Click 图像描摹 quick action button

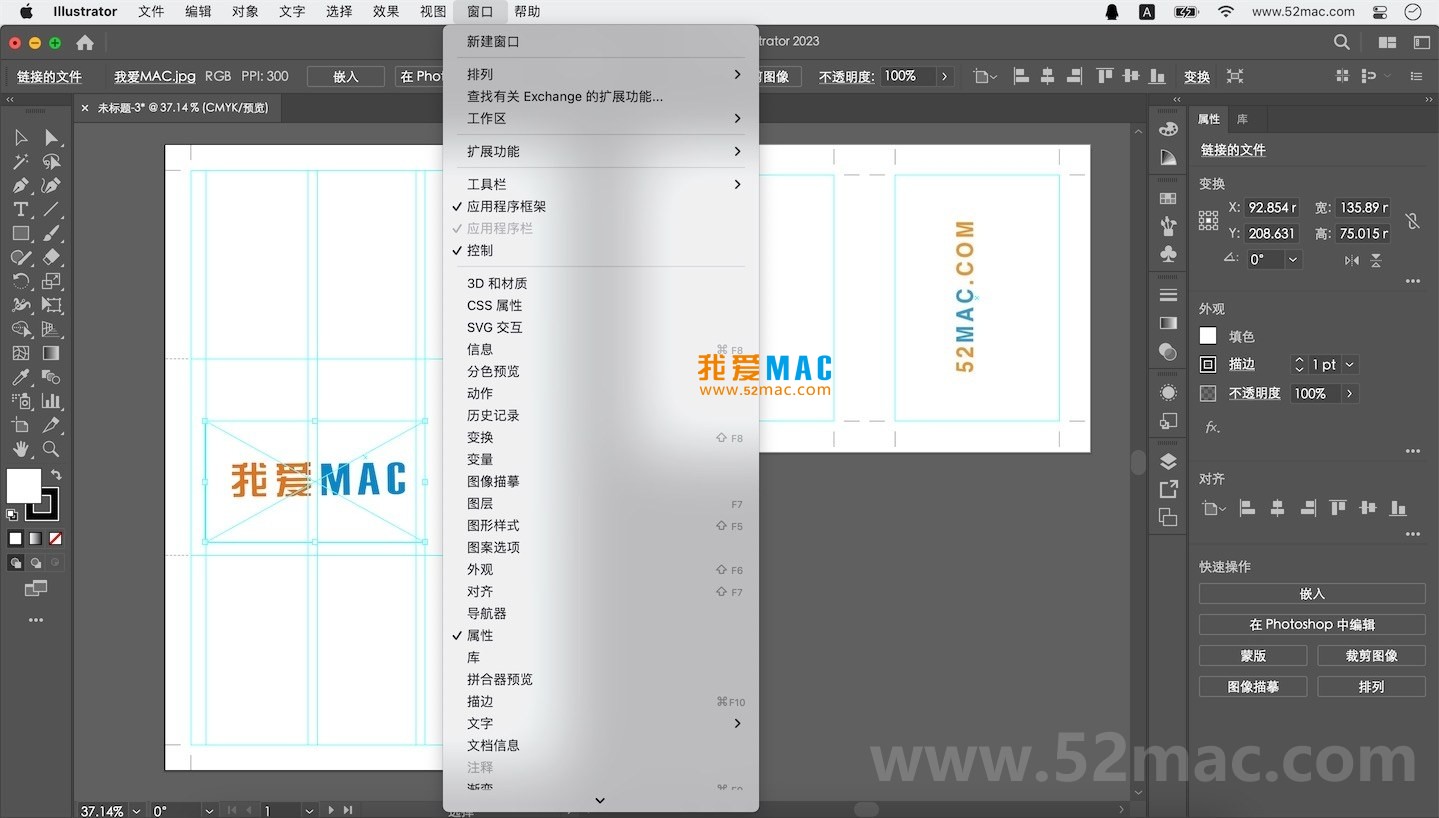click(x=1253, y=687)
